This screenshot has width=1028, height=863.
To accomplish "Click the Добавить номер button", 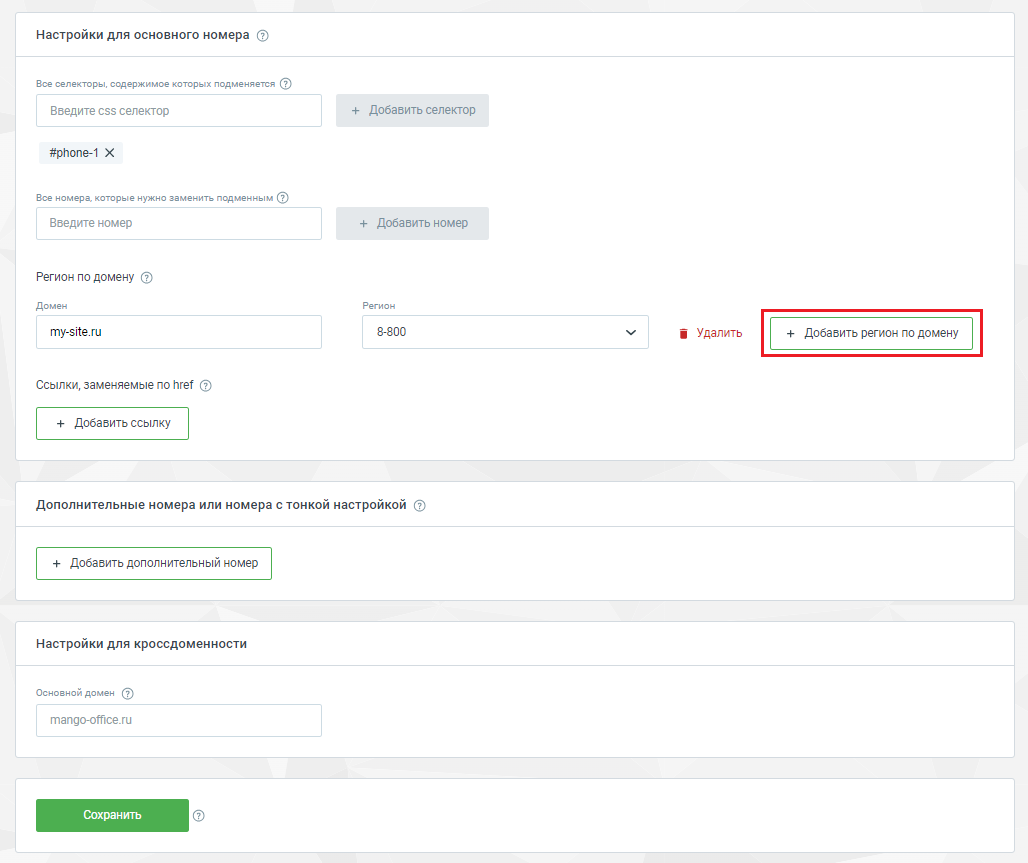I will click(412, 223).
